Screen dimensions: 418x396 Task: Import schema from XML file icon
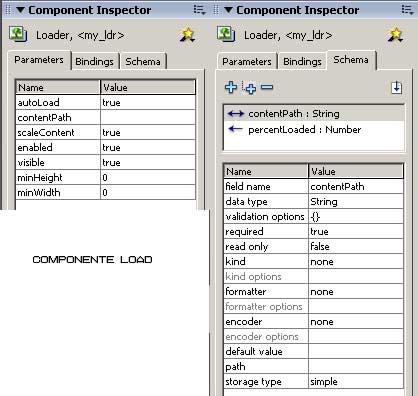[396, 87]
